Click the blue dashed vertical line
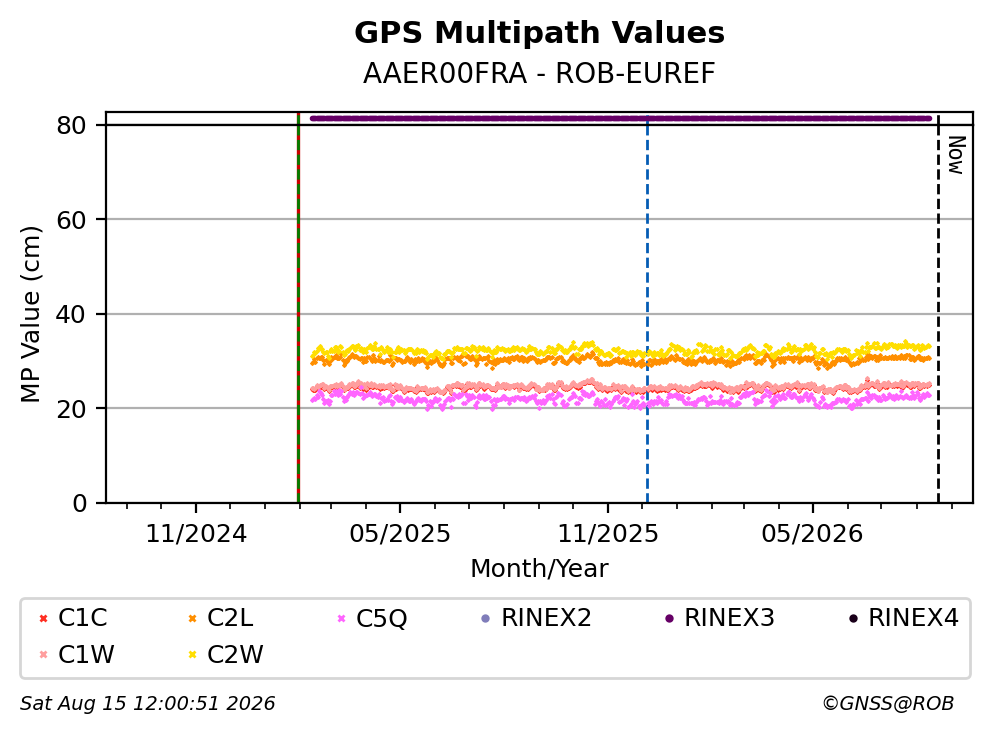The width and height of the screenshot is (992, 734). point(647,310)
